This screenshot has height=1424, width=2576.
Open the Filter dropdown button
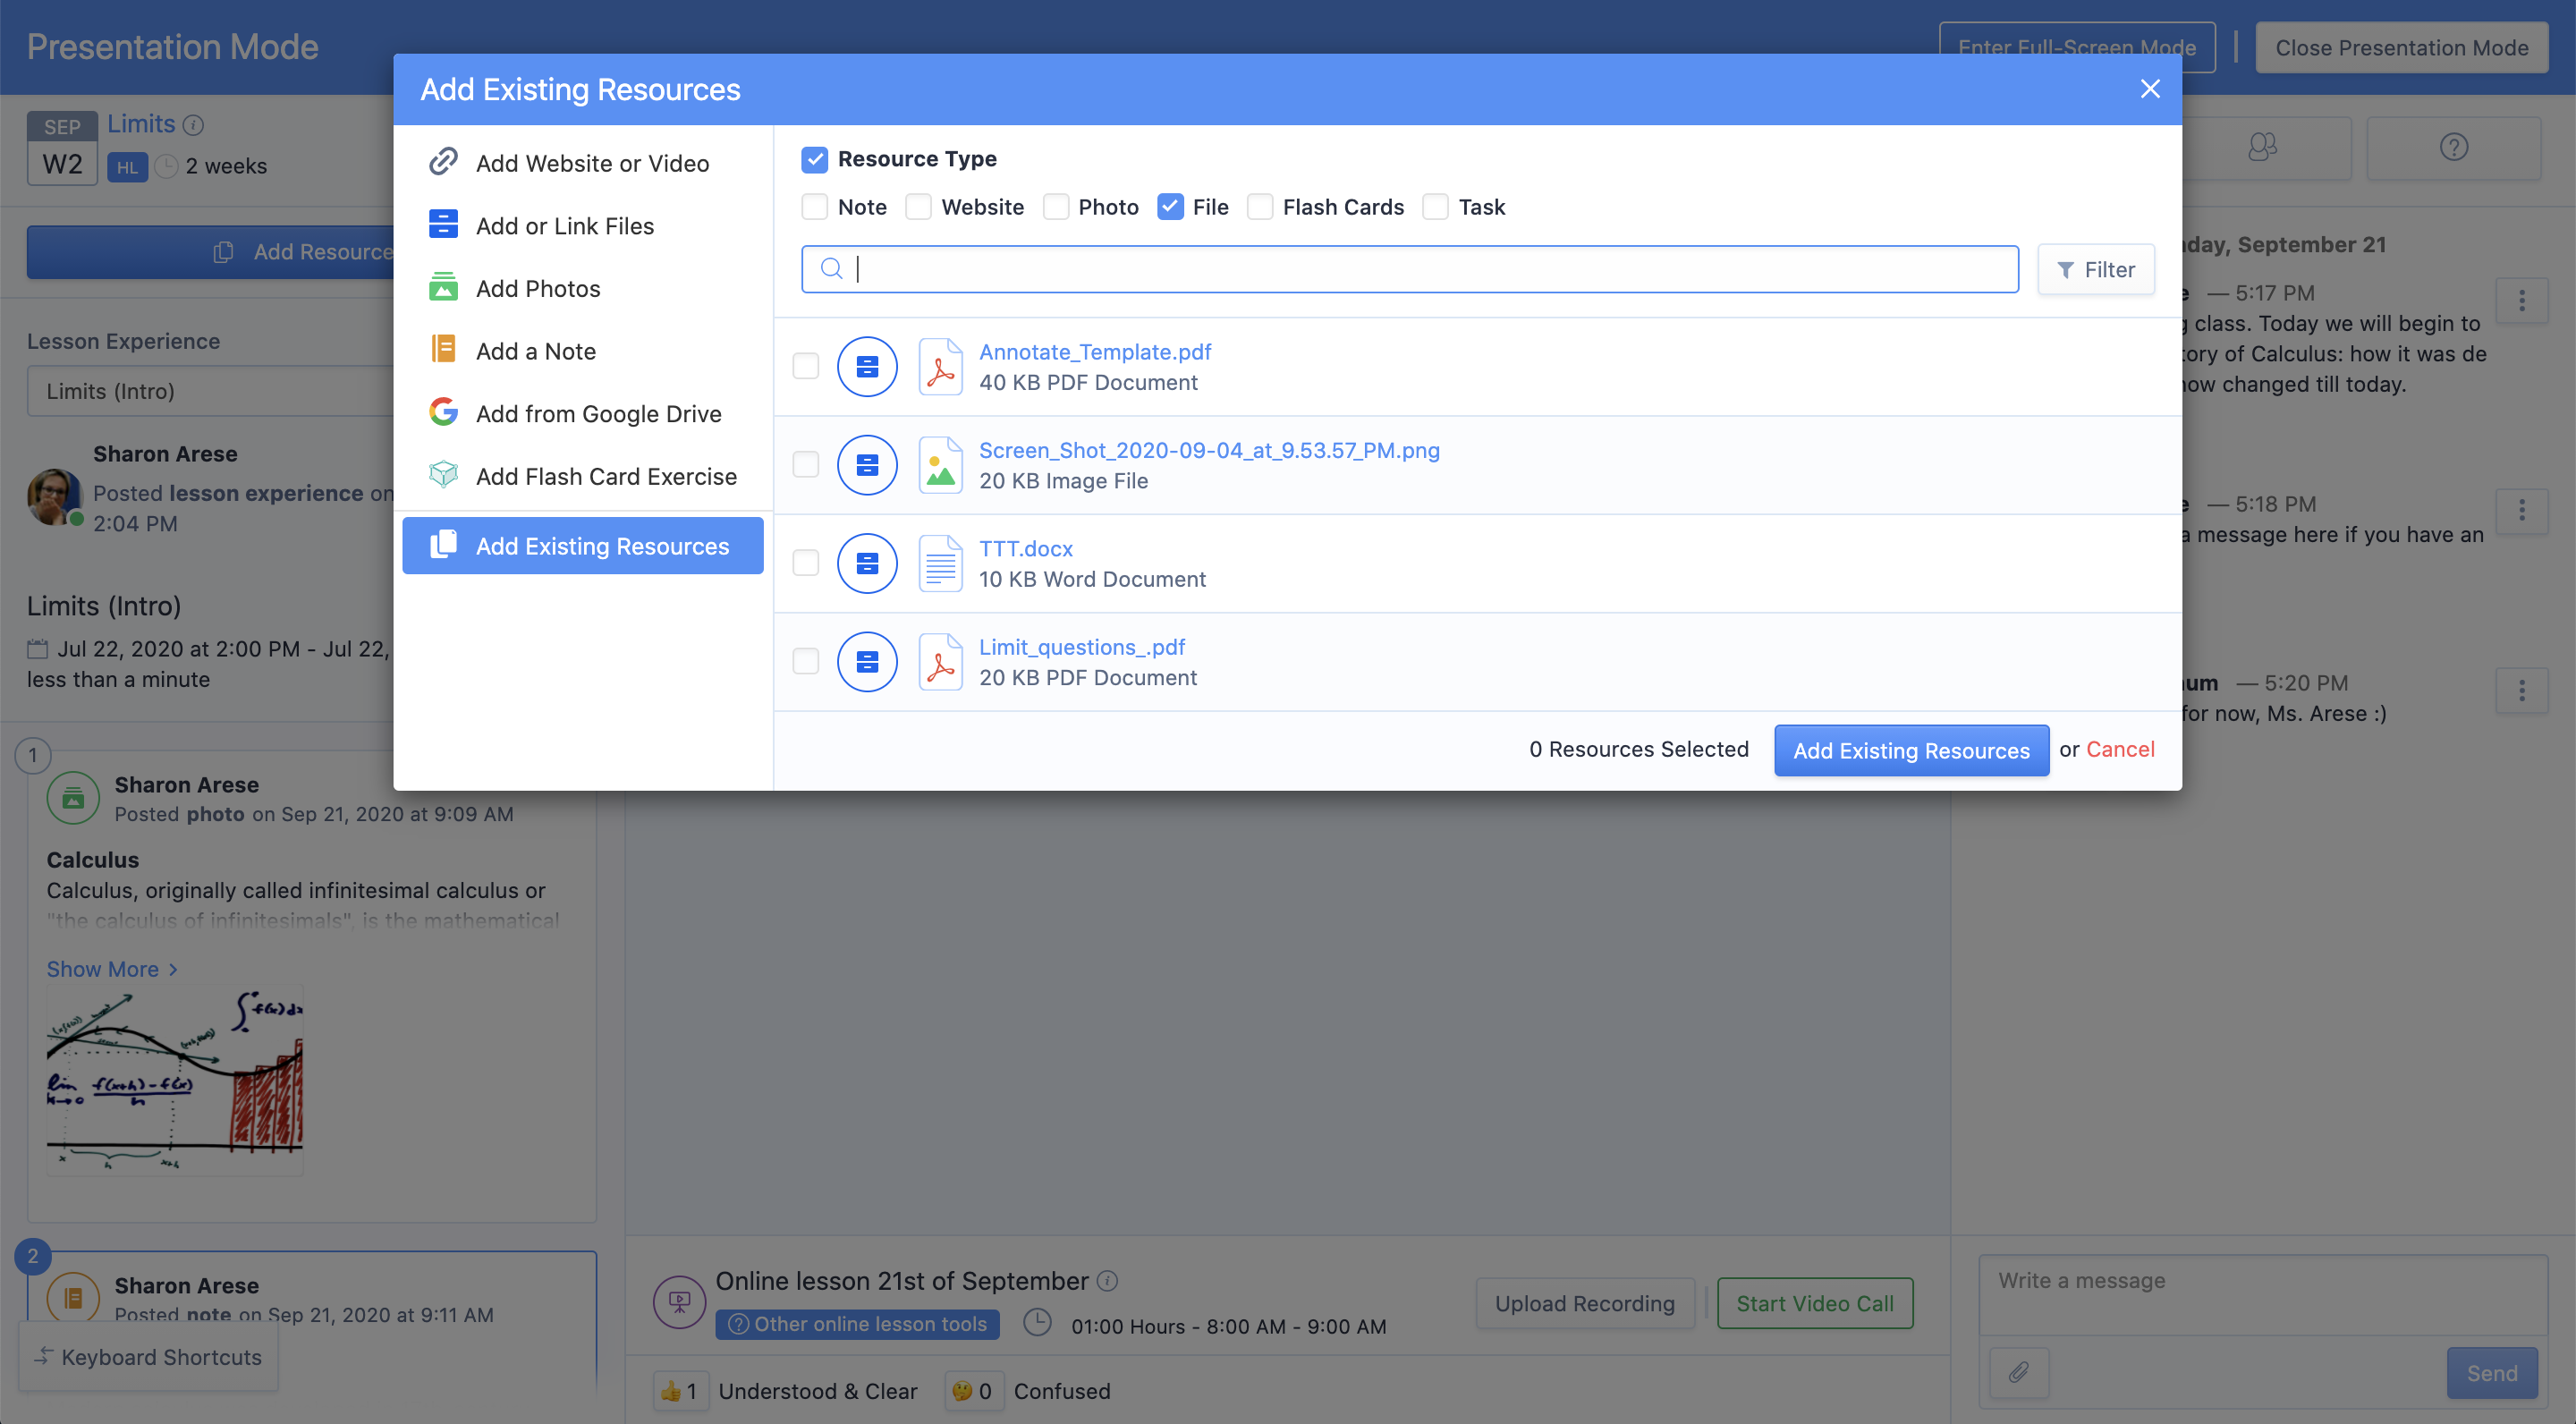[2096, 270]
